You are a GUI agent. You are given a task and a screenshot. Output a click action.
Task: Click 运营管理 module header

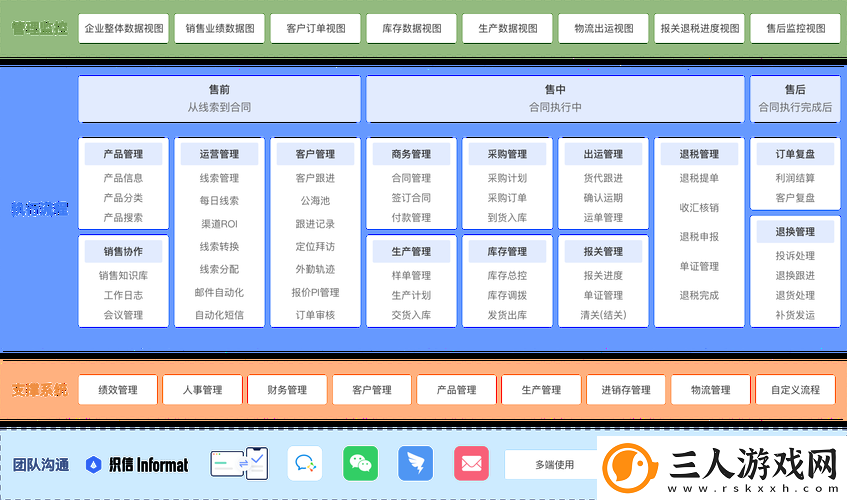(x=219, y=154)
